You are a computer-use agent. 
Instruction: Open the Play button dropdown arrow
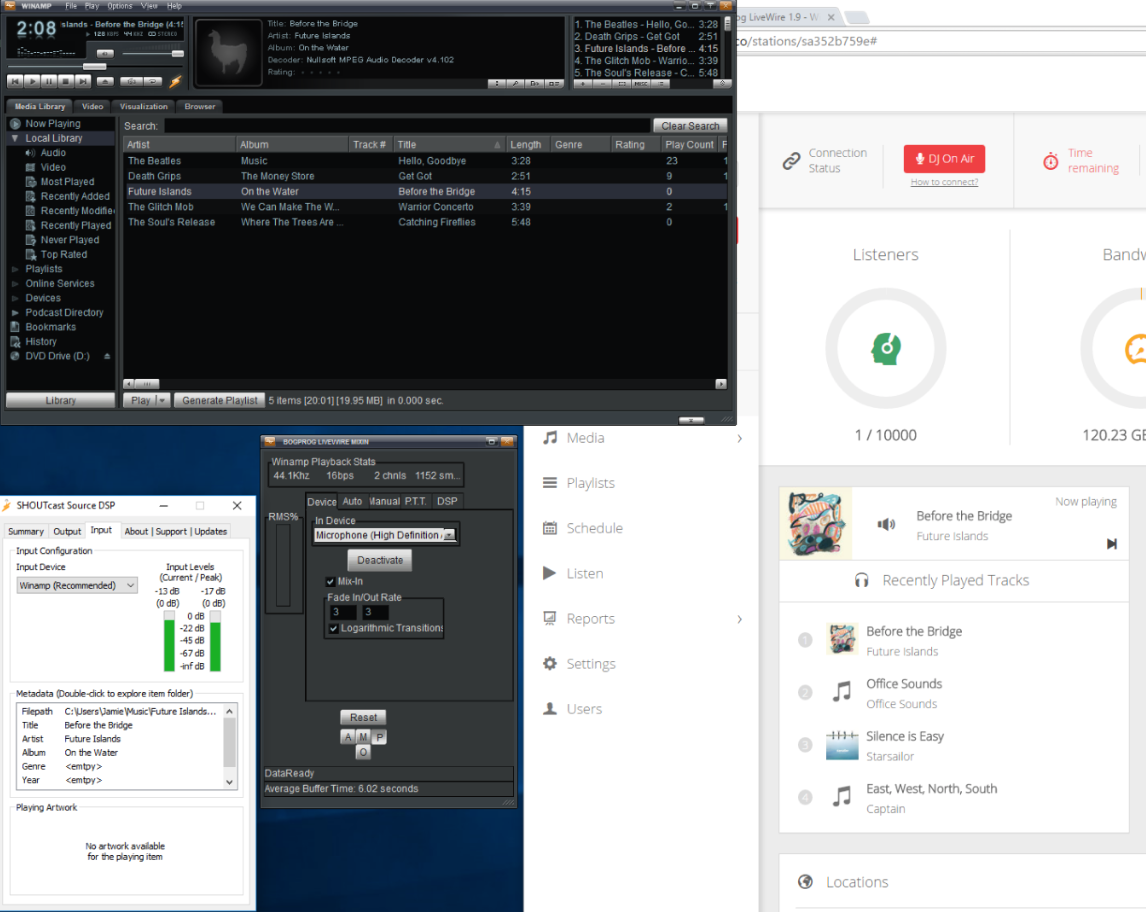click(x=162, y=400)
